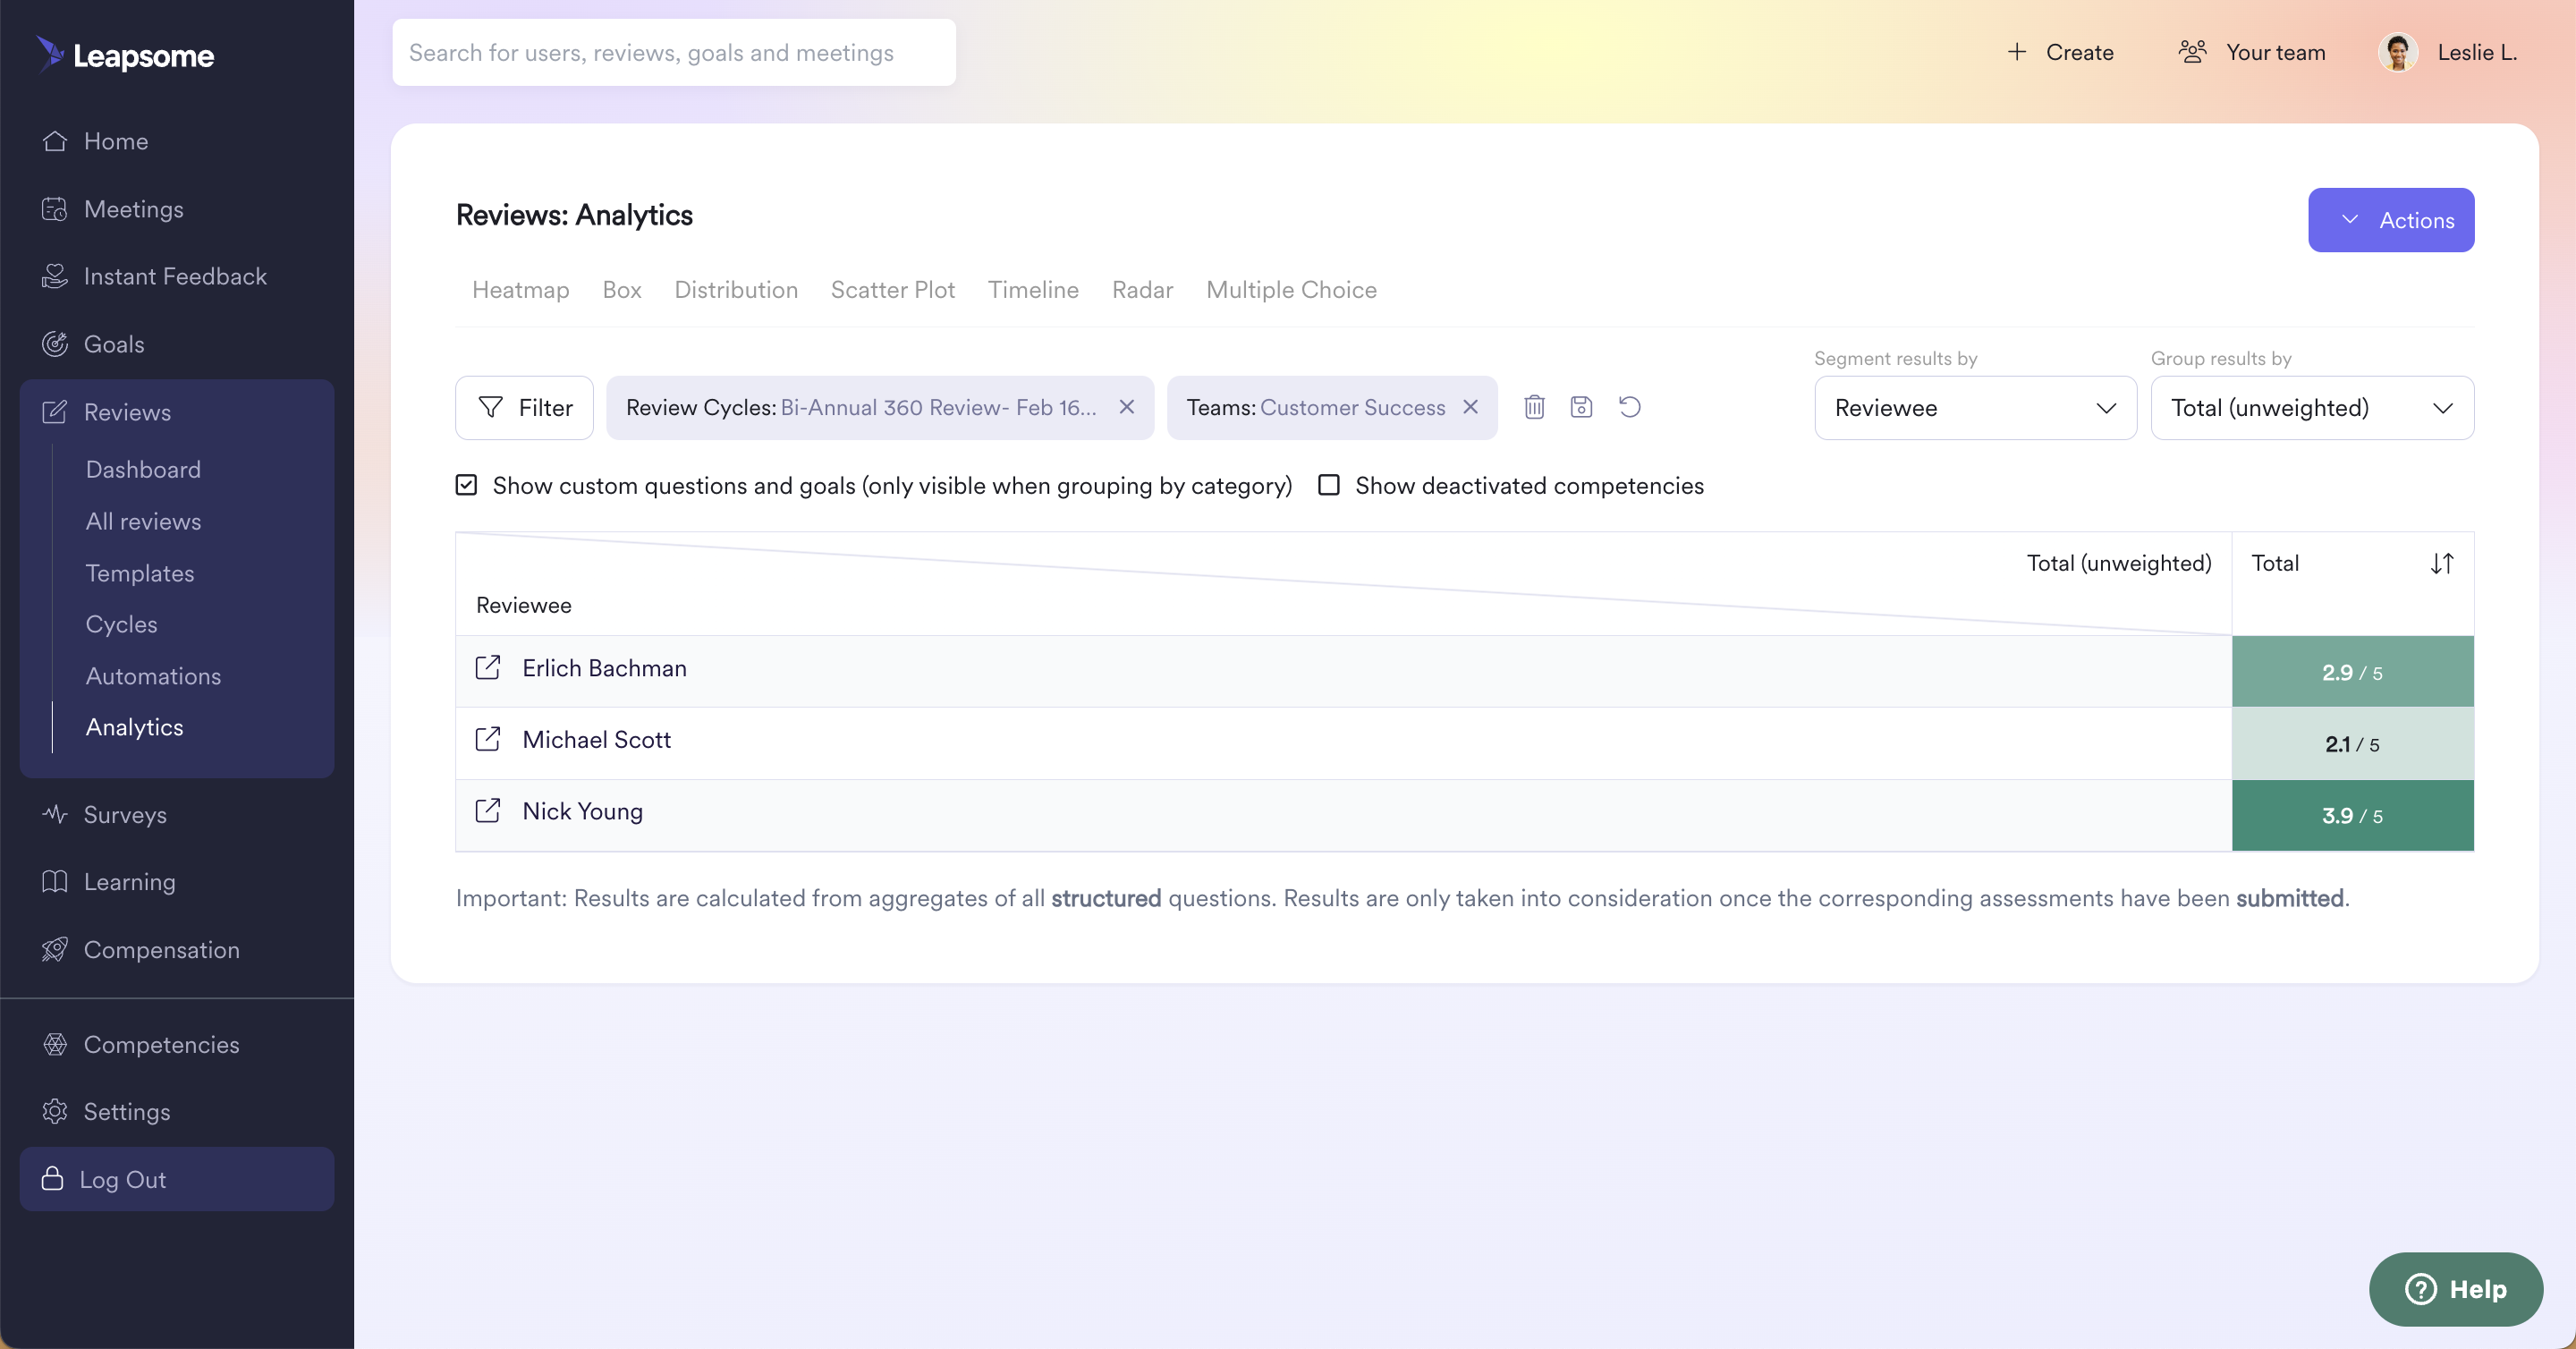
Task: Click the Competencies web icon
Action: (x=55, y=1044)
